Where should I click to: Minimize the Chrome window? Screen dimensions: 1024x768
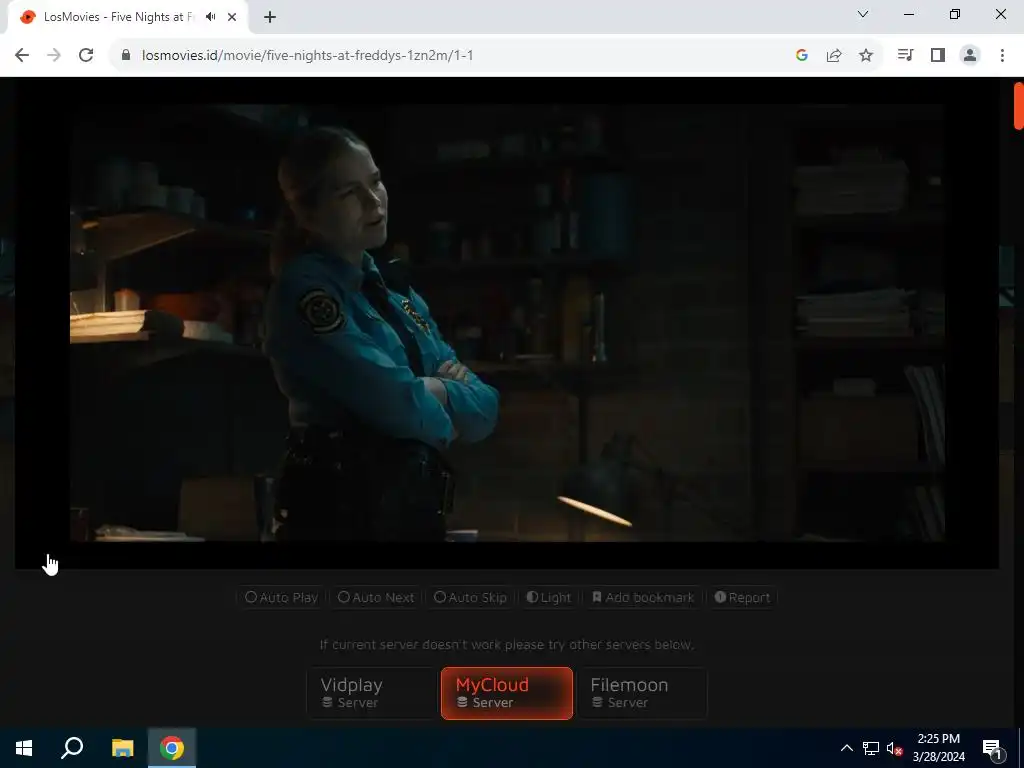pos(909,14)
